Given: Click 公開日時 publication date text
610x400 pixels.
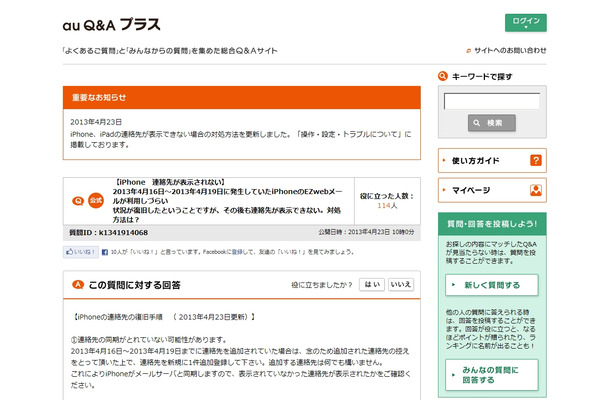Looking at the screenshot, I should [x=366, y=232].
